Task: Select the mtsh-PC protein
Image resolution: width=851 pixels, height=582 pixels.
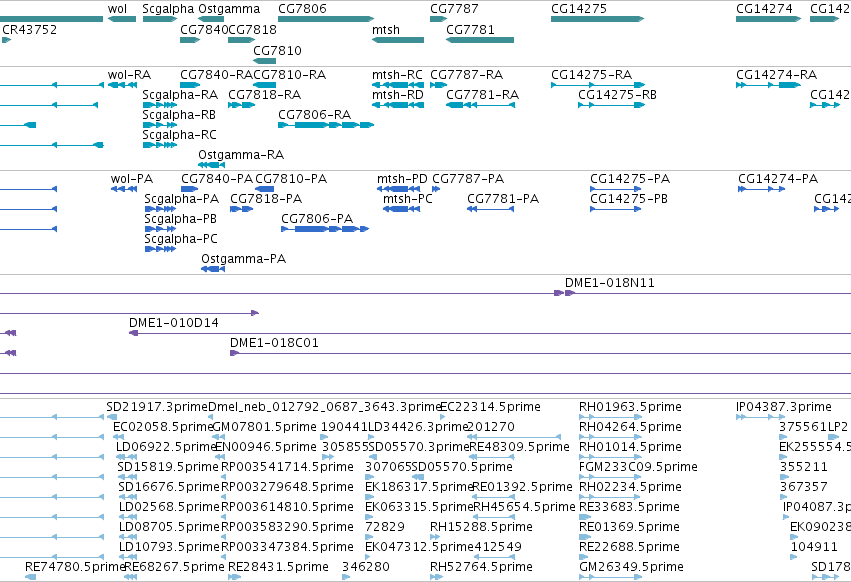Action: point(402,209)
